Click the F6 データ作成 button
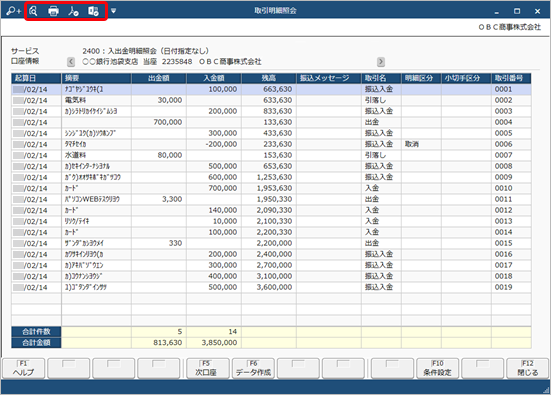Viewport: 551px width, 395px height. click(253, 368)
